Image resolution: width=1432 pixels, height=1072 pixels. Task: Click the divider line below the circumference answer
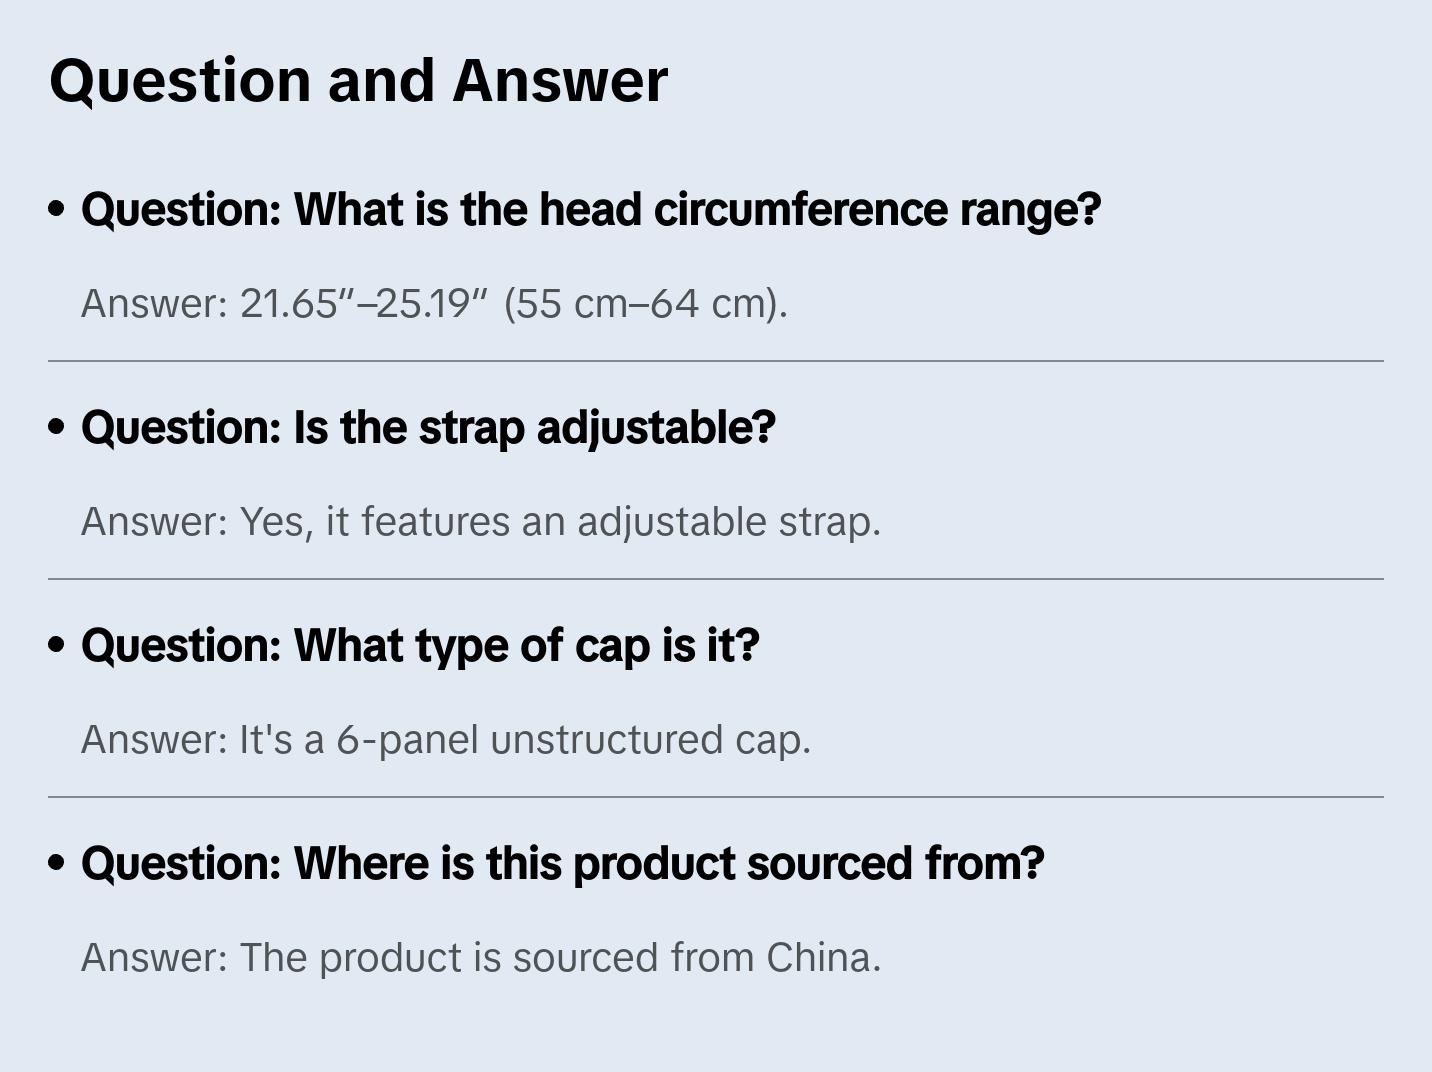coord(716,361)
